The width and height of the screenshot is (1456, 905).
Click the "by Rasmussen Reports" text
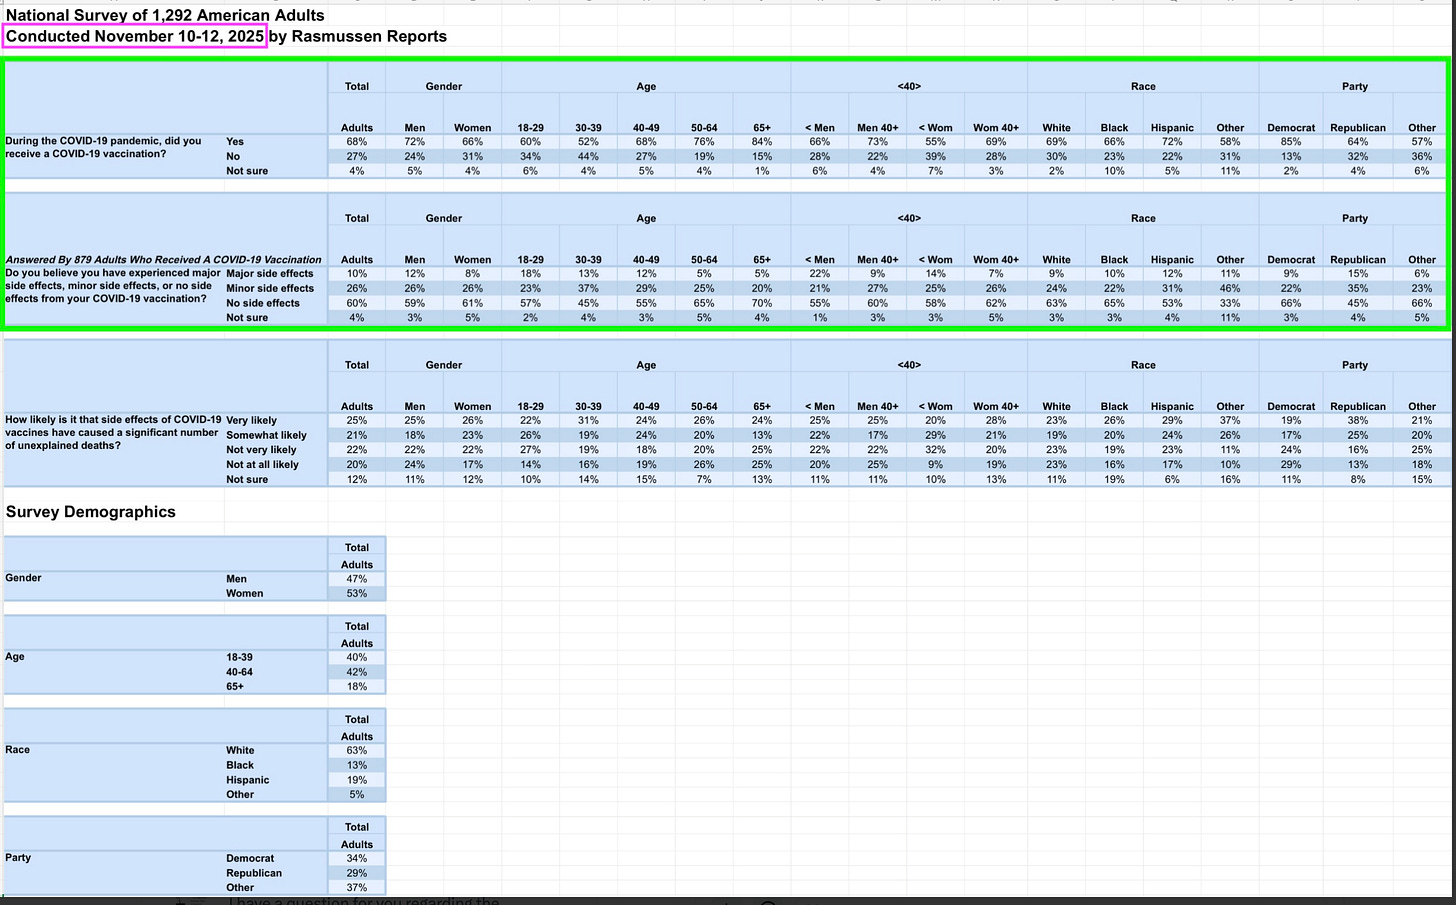coord(357,36)
